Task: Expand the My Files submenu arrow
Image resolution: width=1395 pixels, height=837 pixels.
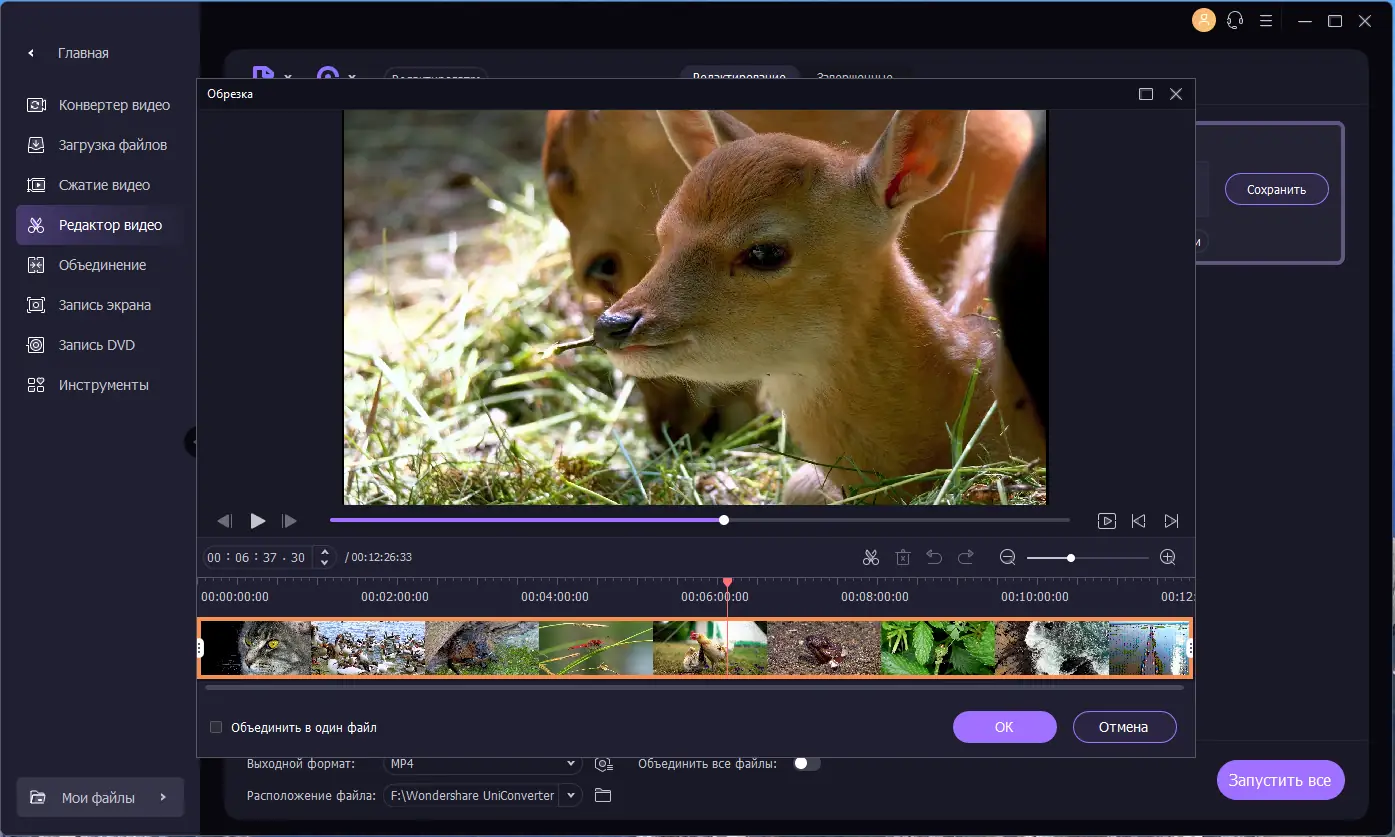Action: pyautogui.click(x=162, y=798)
